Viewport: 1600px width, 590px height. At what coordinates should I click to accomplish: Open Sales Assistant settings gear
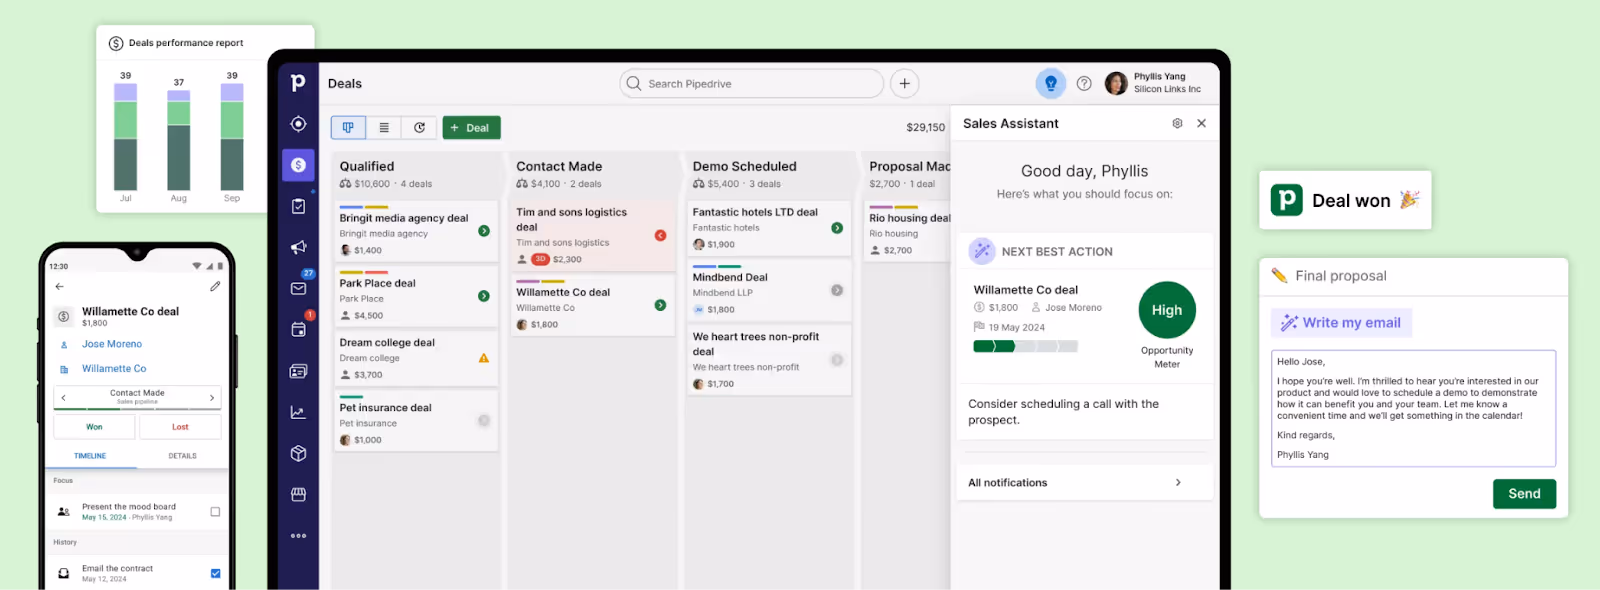(1177, 123)
